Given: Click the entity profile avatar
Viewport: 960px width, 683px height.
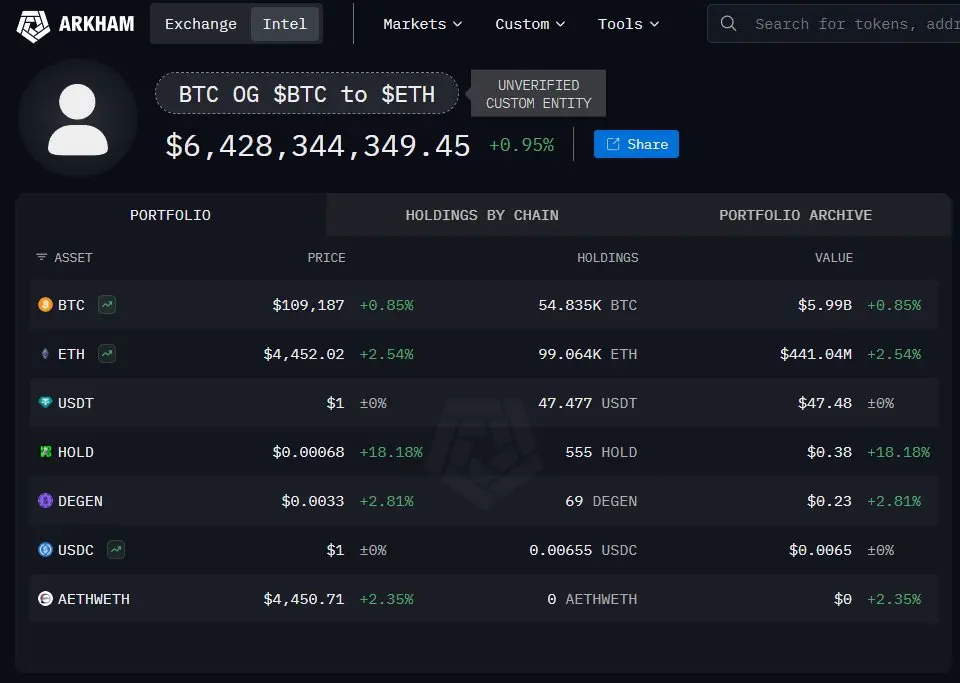Looking at the screenshot, I should 78,118.
